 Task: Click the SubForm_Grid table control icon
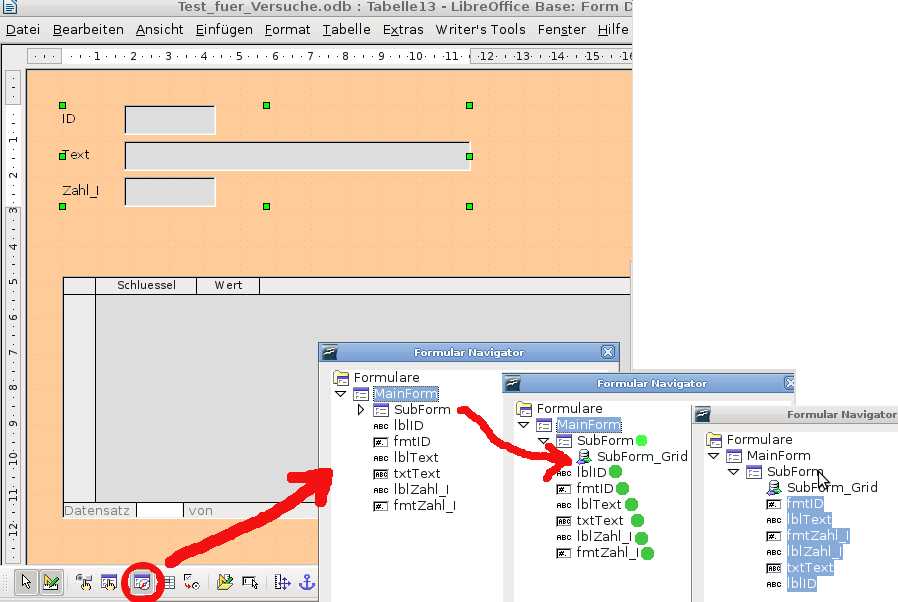582,458
